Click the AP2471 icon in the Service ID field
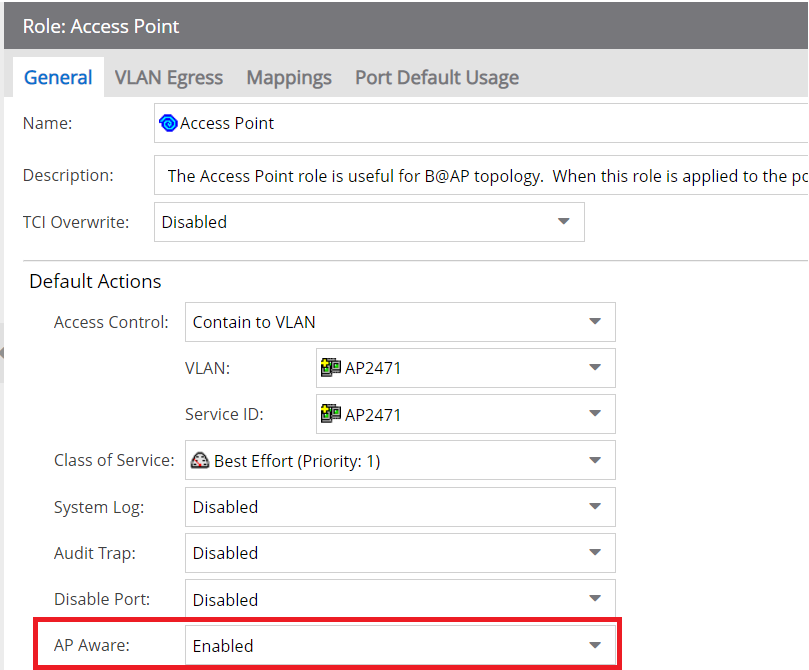 (x=330, y=414)
